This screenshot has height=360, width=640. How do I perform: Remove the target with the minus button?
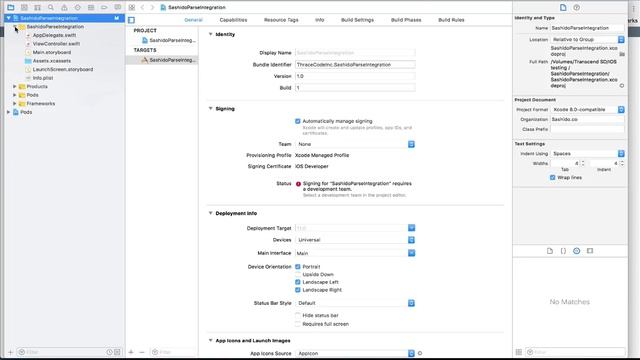tap(142, 352)
